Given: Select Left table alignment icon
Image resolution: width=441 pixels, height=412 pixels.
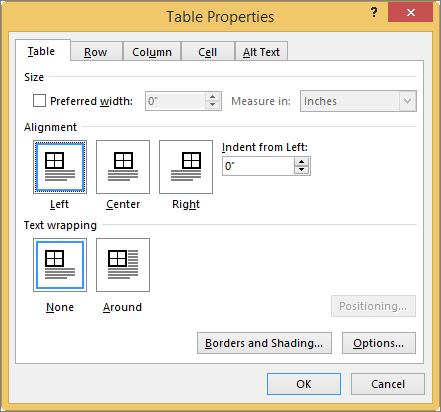Looking at the screenshot, I should 60,167.
